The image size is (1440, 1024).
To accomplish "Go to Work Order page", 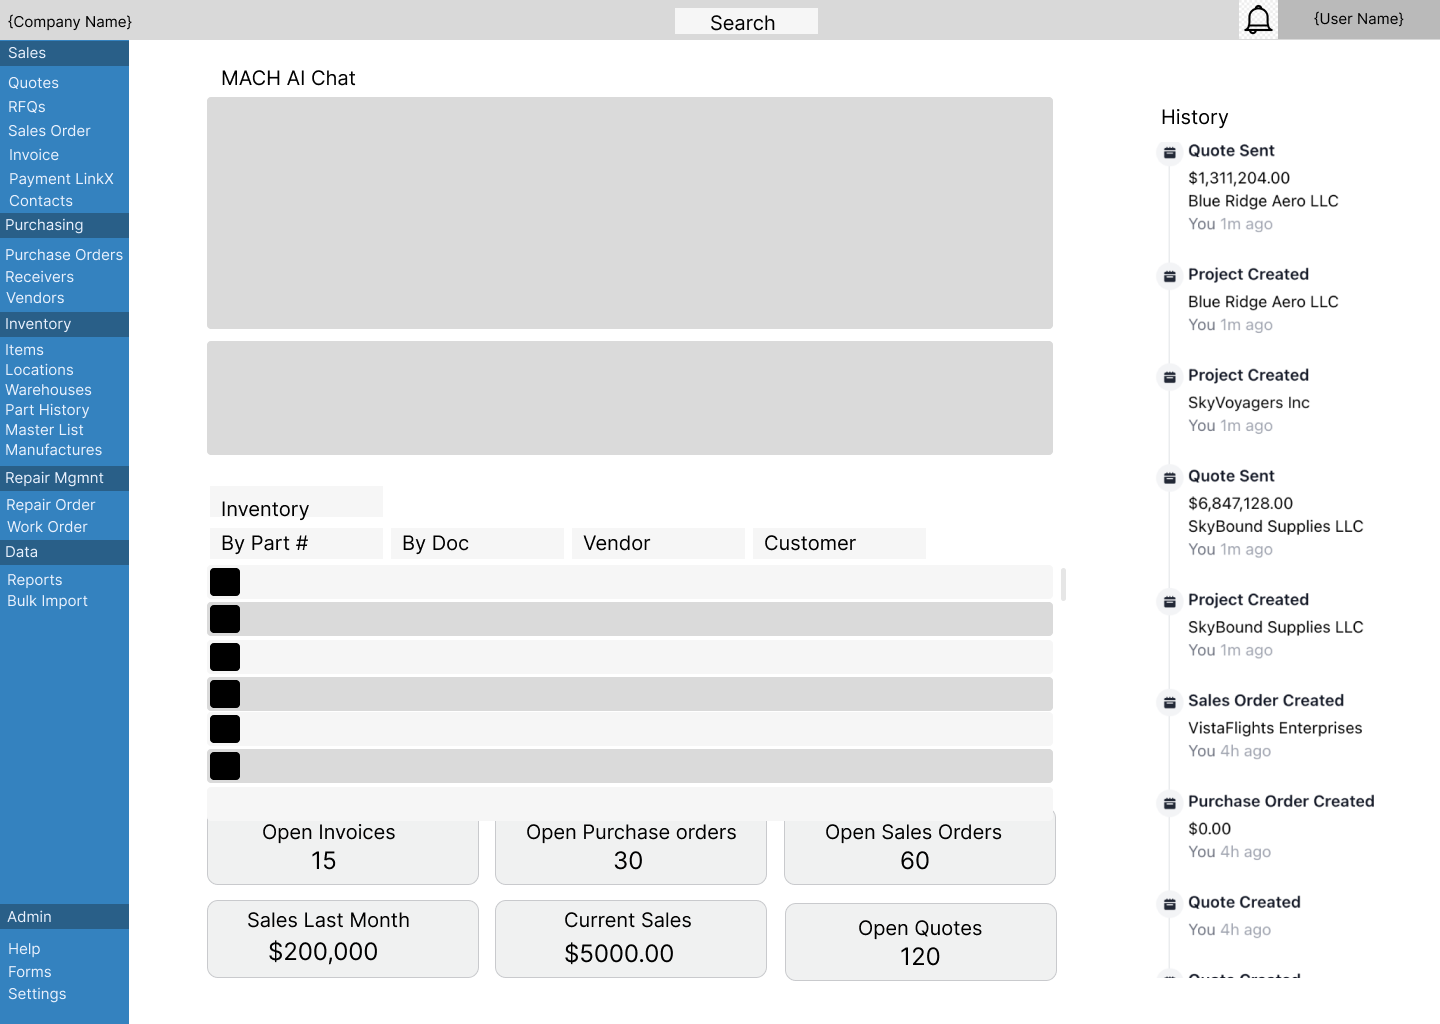I will tap(47, 527).
